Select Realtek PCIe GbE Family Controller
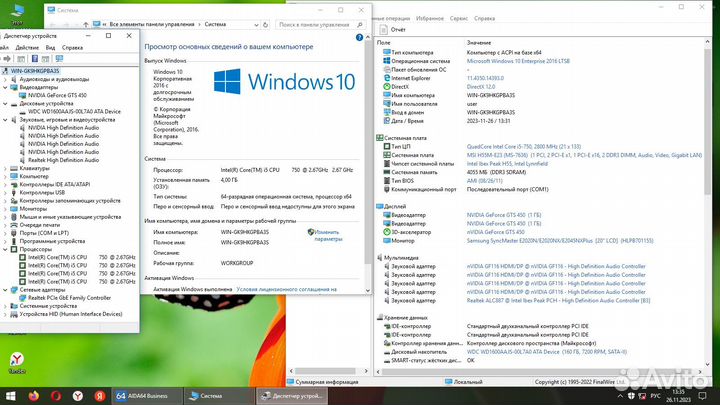720x405 pixels. coord(69,298)
